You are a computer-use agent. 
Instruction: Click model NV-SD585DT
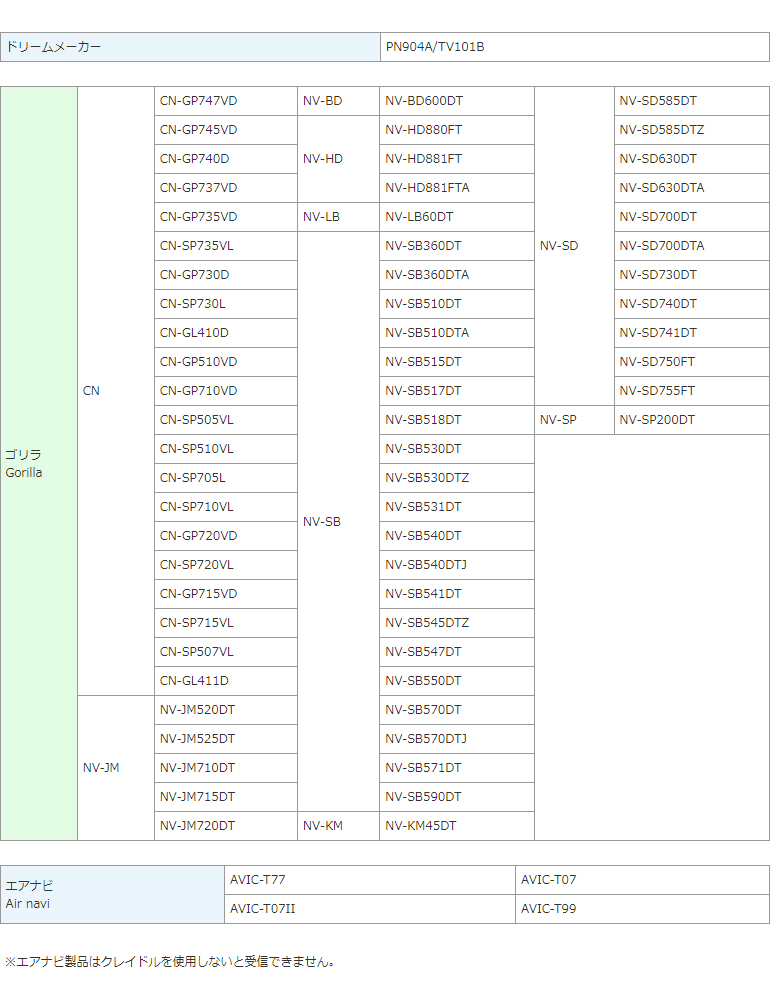click(692, 101)
